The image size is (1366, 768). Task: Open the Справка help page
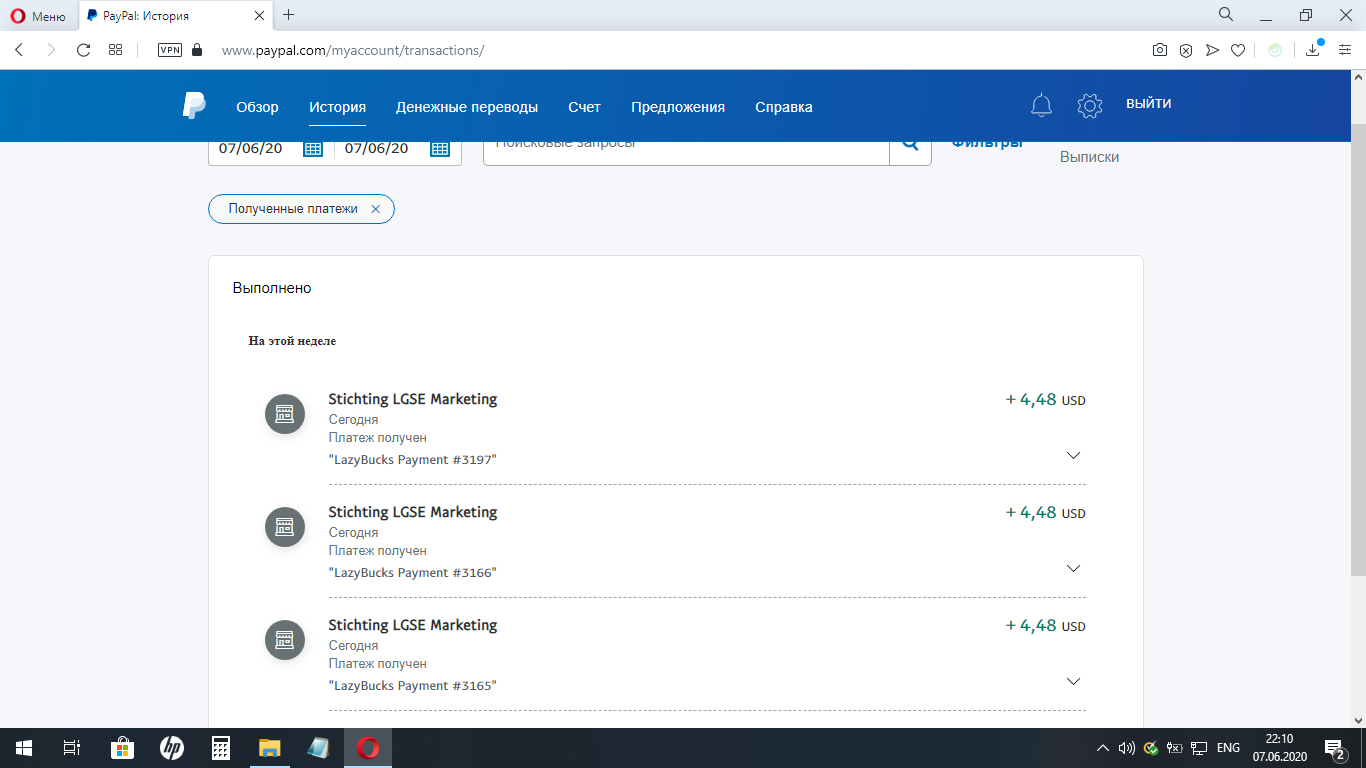(784, 107)
